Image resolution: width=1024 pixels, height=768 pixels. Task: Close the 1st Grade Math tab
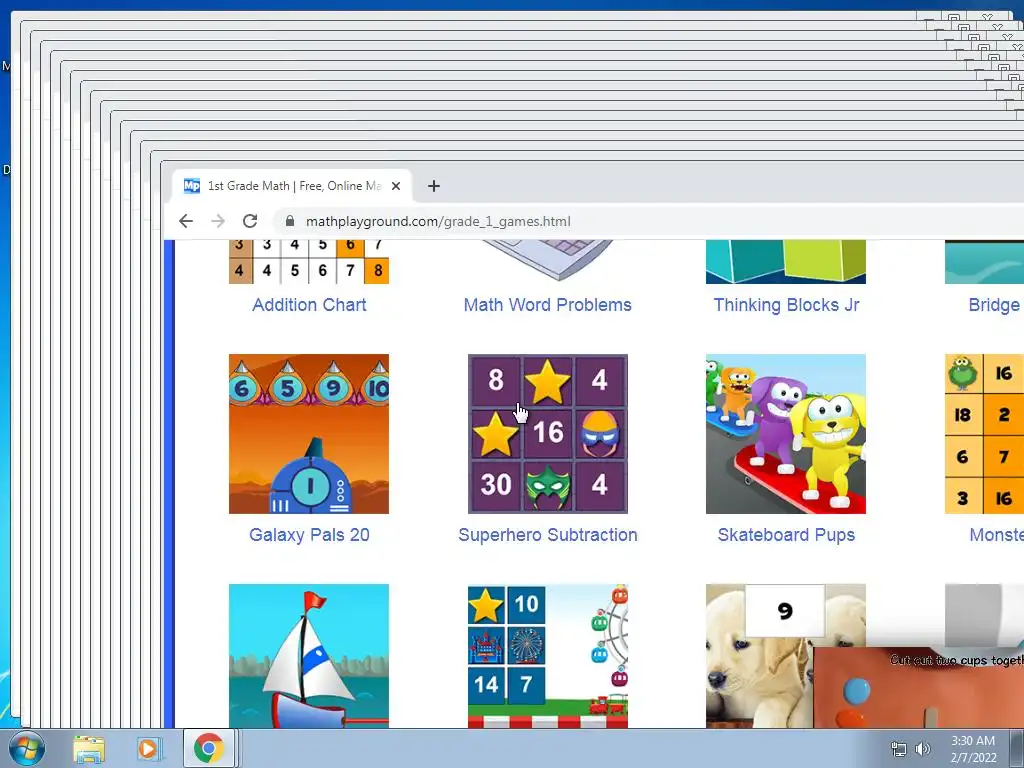point(396,186)
